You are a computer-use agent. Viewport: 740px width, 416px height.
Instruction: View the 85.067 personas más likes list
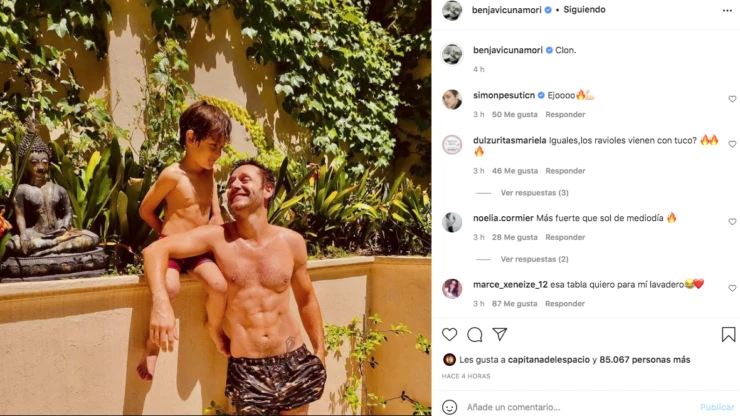tap(645, 360)
